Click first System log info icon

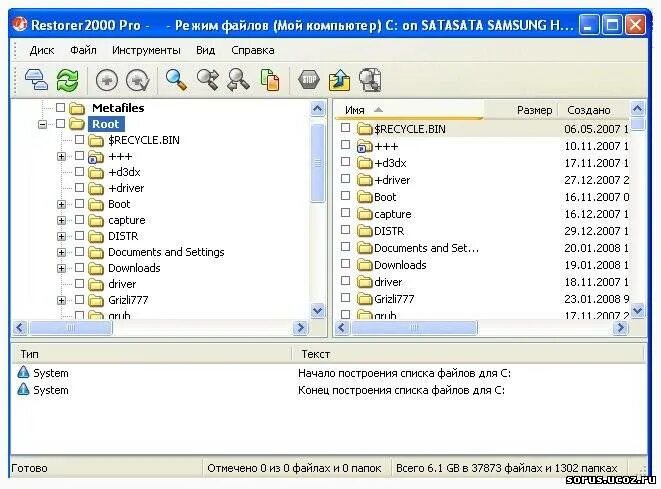pyautogui.click(x=23, y=372)
